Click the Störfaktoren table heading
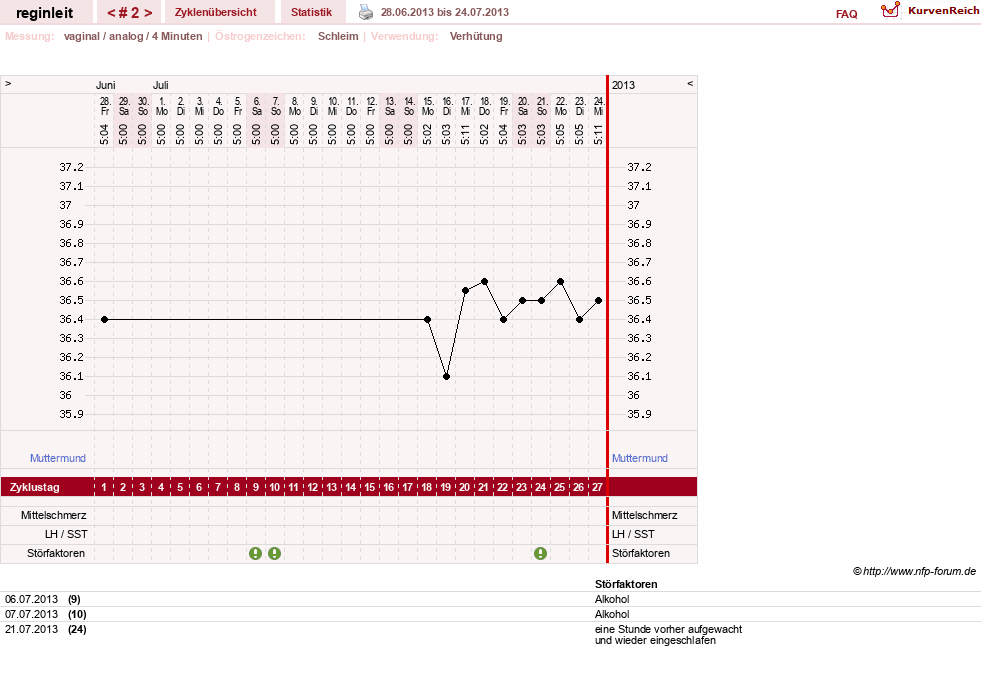This screenshot has width=981, height=677. pyautogui.click(x=626, y=584)
